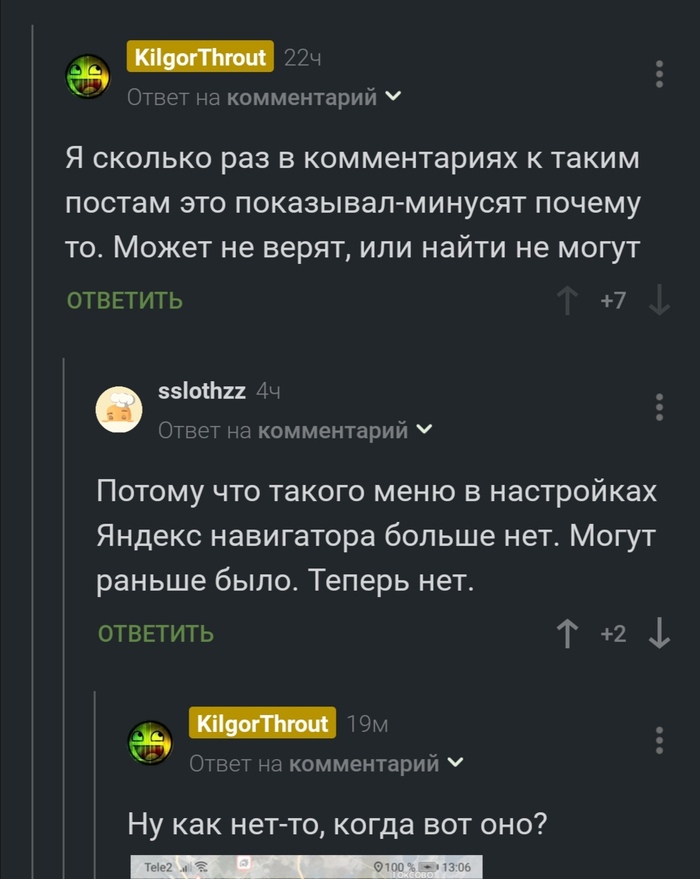Open KilgorThrout's avatar on the bottom comment

coord(150,742)
